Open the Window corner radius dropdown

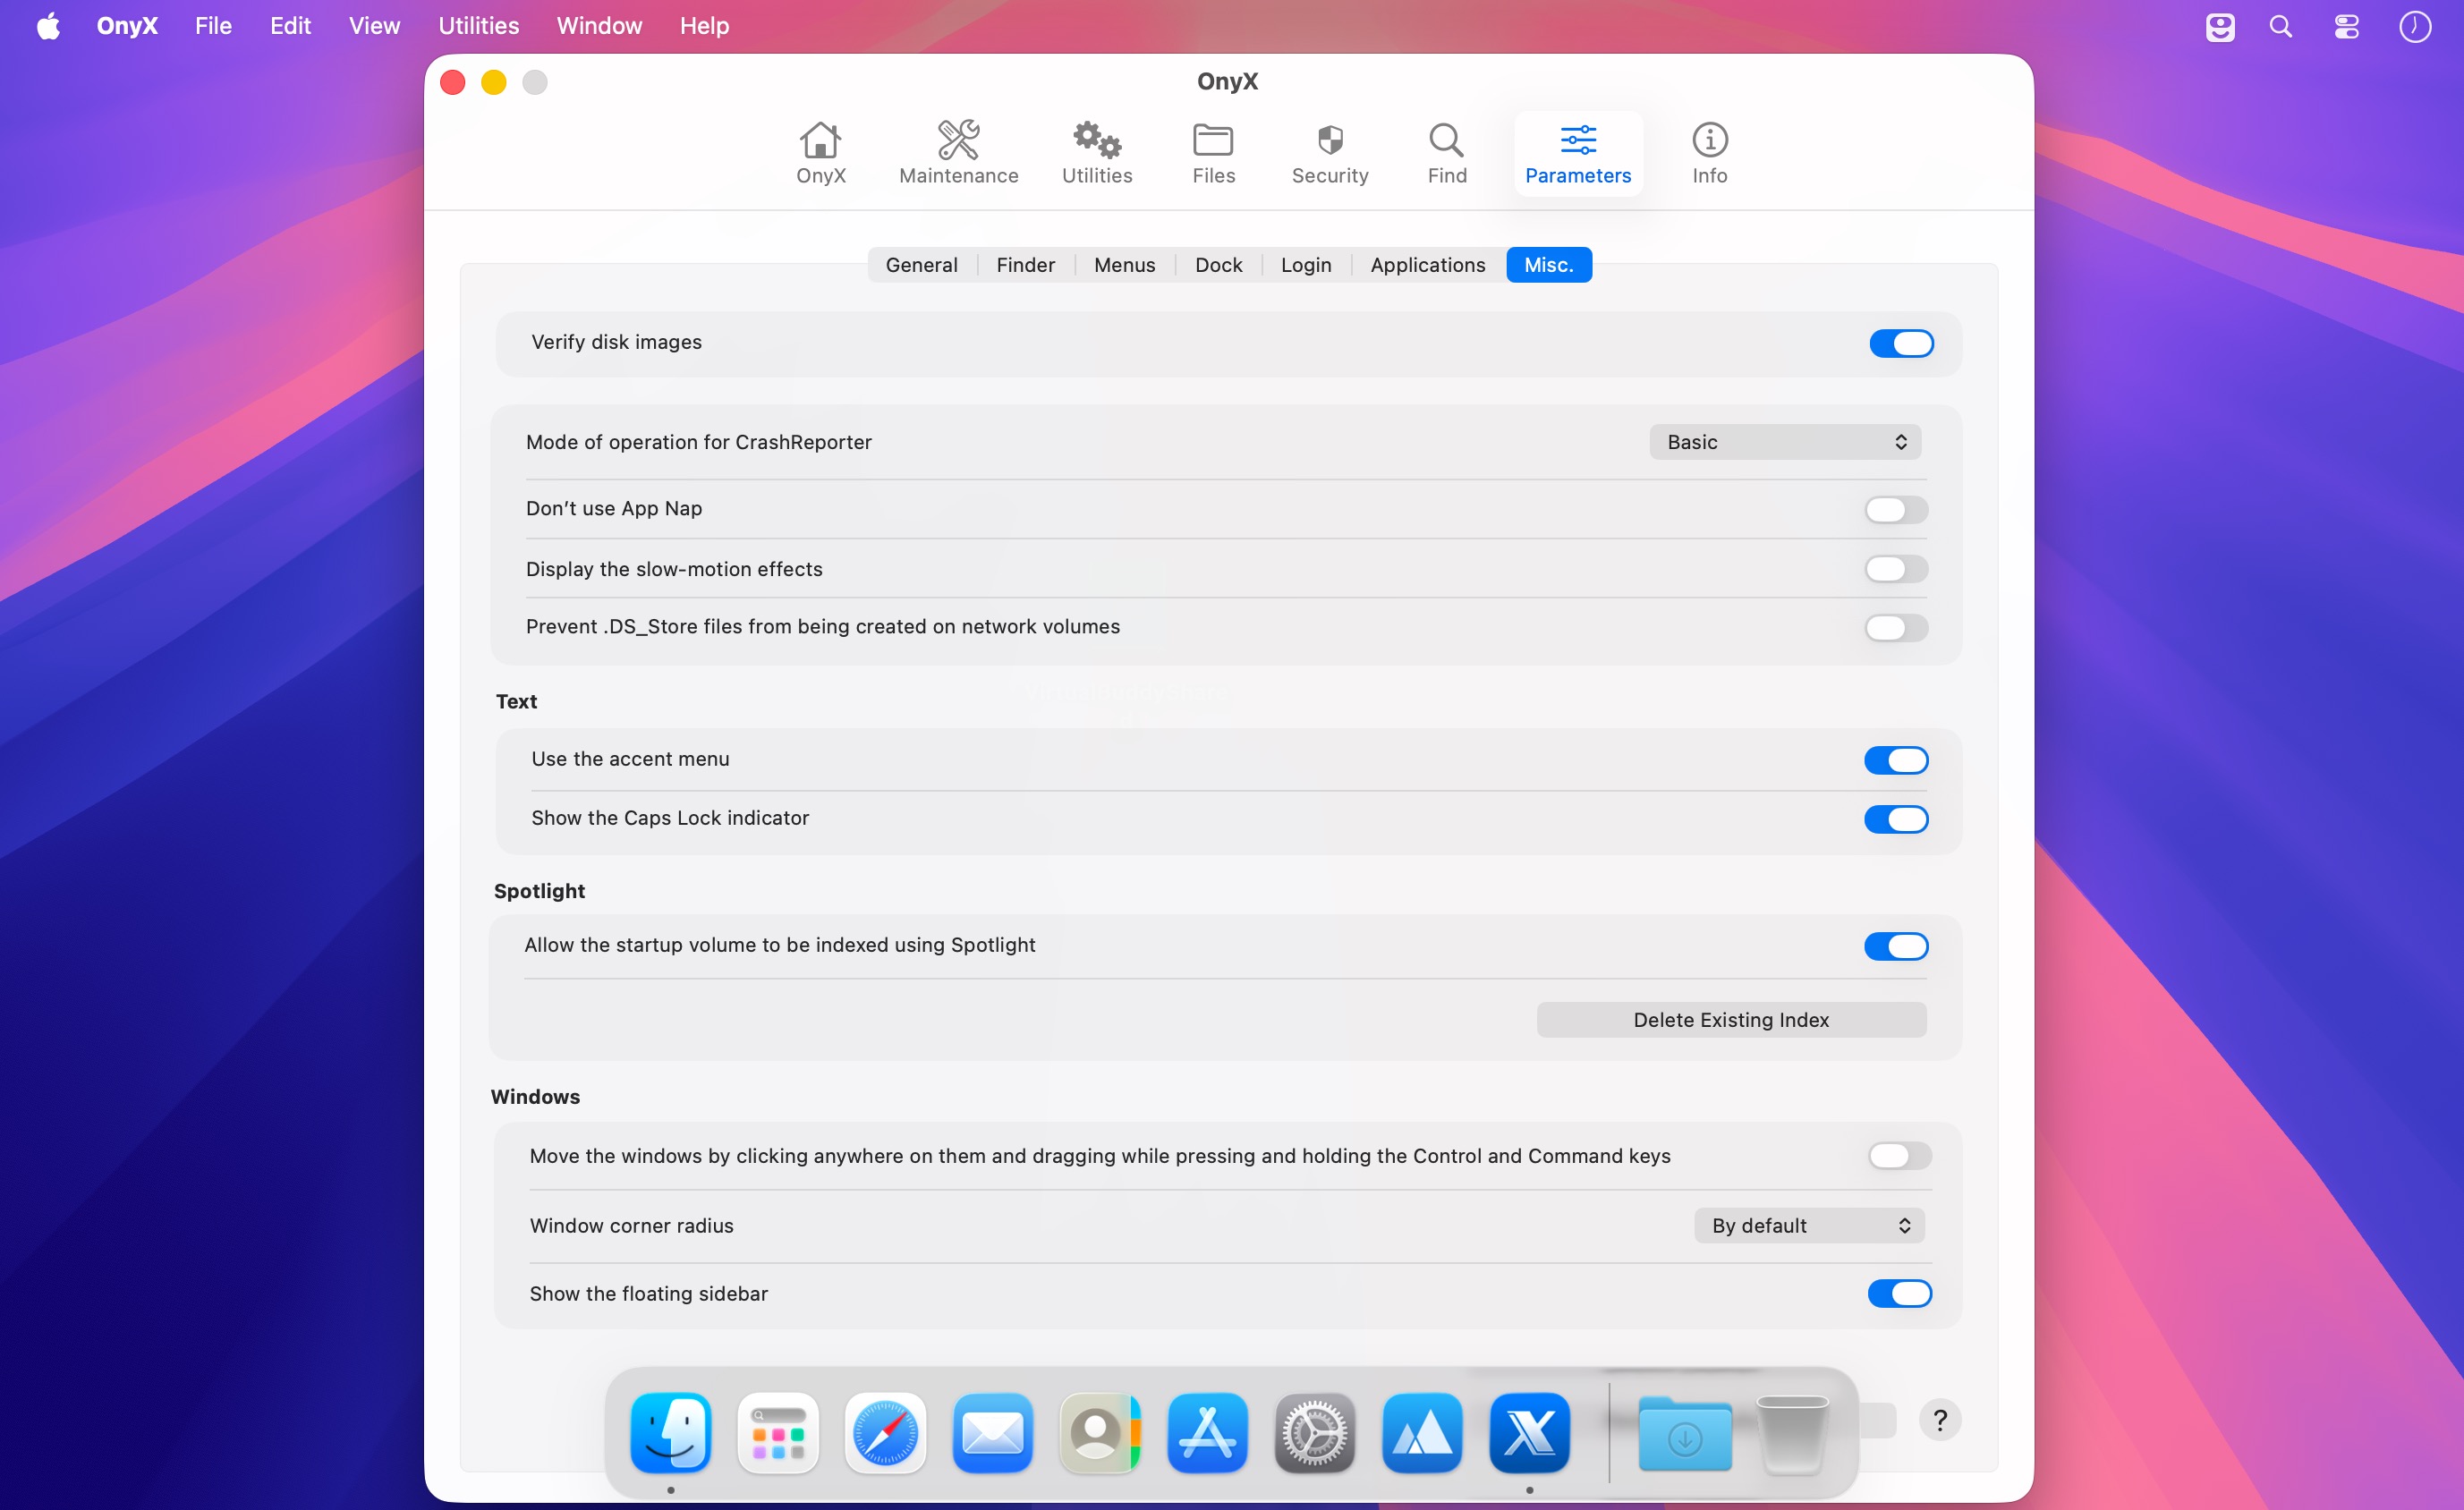point(1809,1225)
